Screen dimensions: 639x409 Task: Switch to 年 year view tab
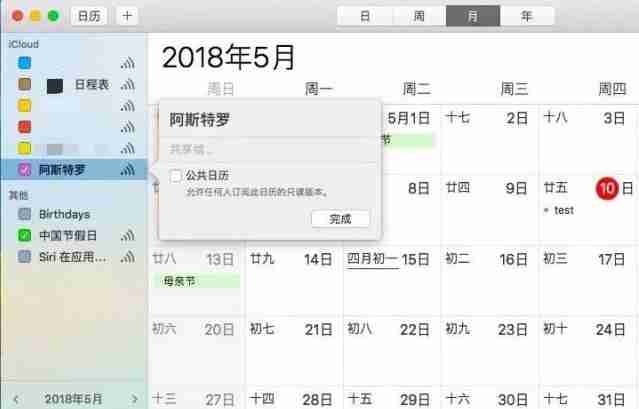(527, 16)
